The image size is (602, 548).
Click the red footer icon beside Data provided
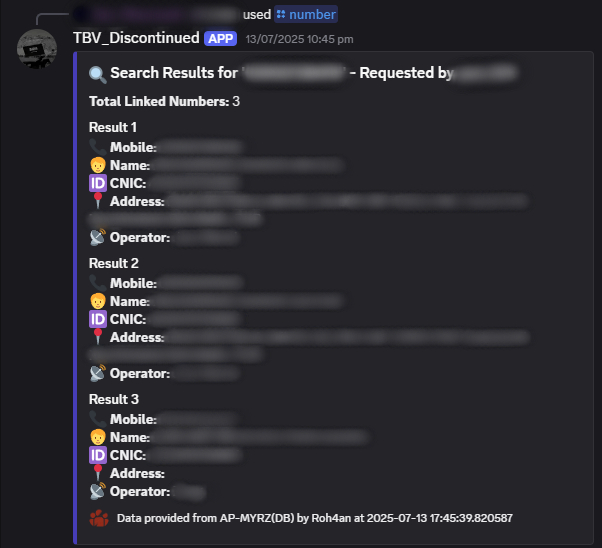click(x=99, y=518)
